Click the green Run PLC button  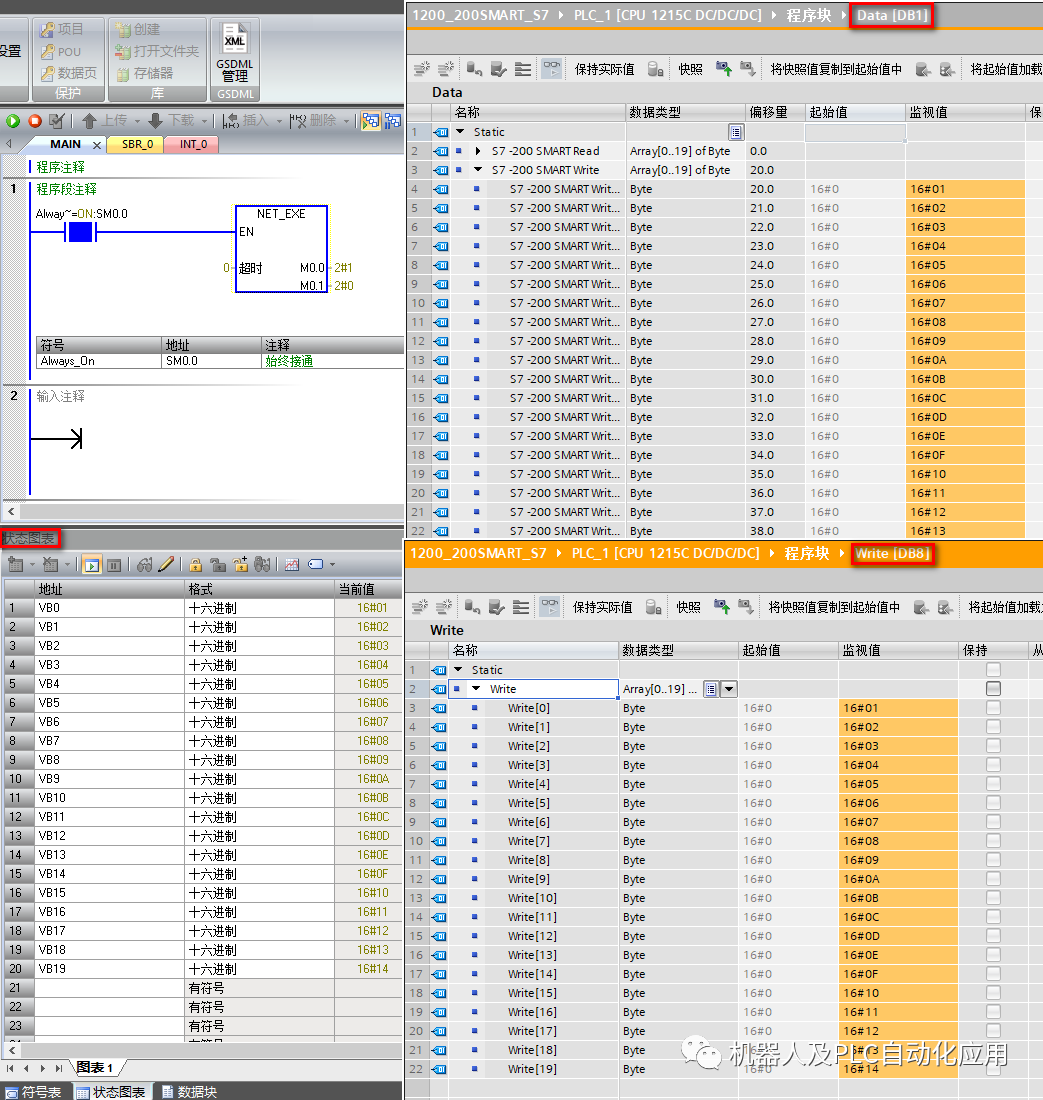tap(13, 121)
